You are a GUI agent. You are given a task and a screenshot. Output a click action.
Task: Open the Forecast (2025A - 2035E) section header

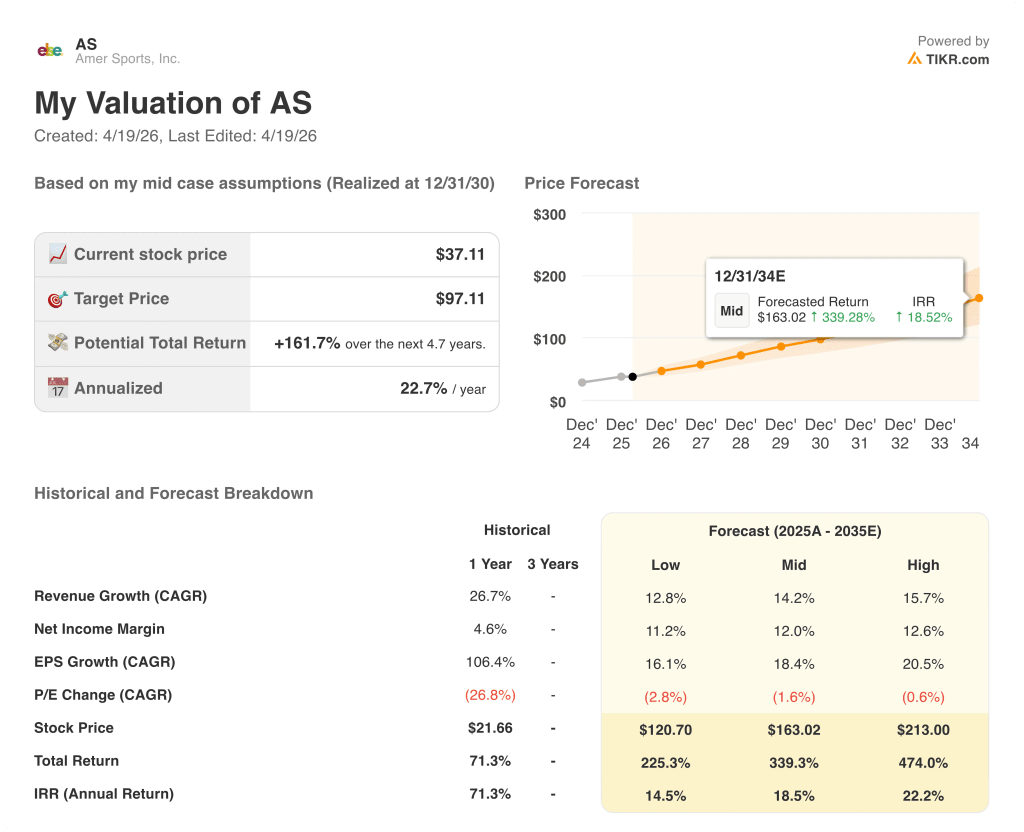pos(793,531)
